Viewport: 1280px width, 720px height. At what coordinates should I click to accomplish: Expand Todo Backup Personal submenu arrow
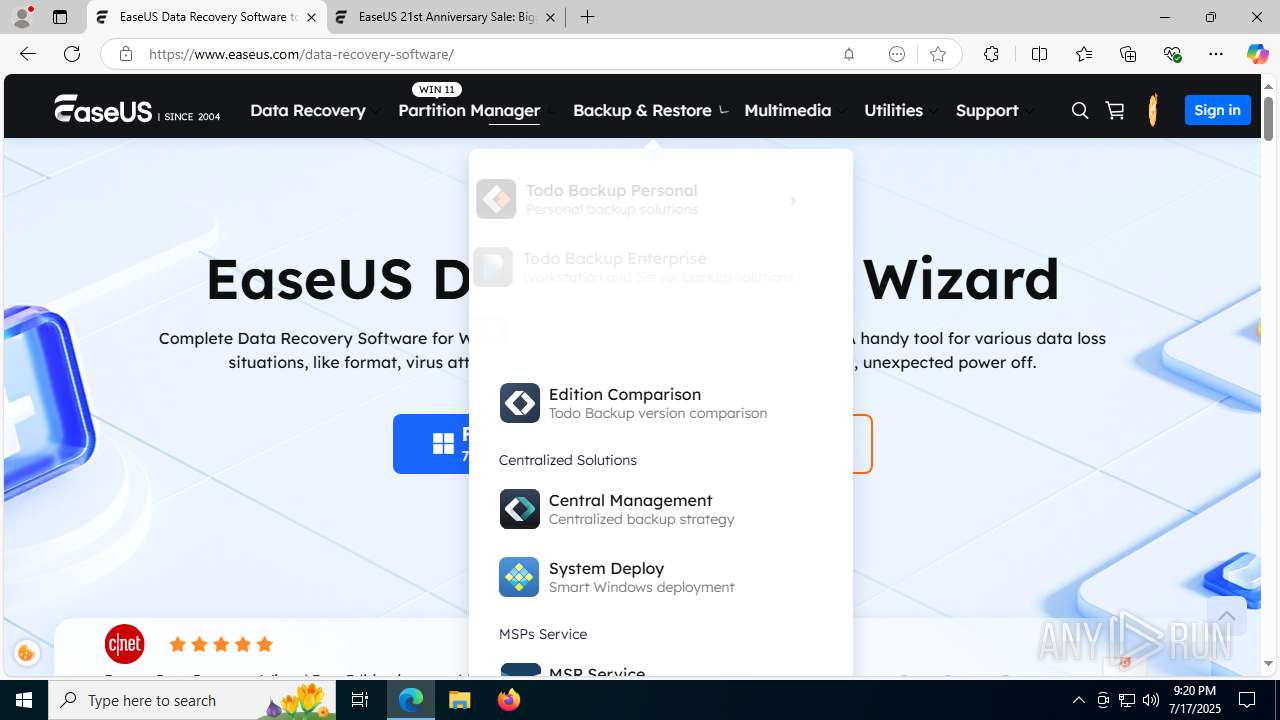click(793, 201)
